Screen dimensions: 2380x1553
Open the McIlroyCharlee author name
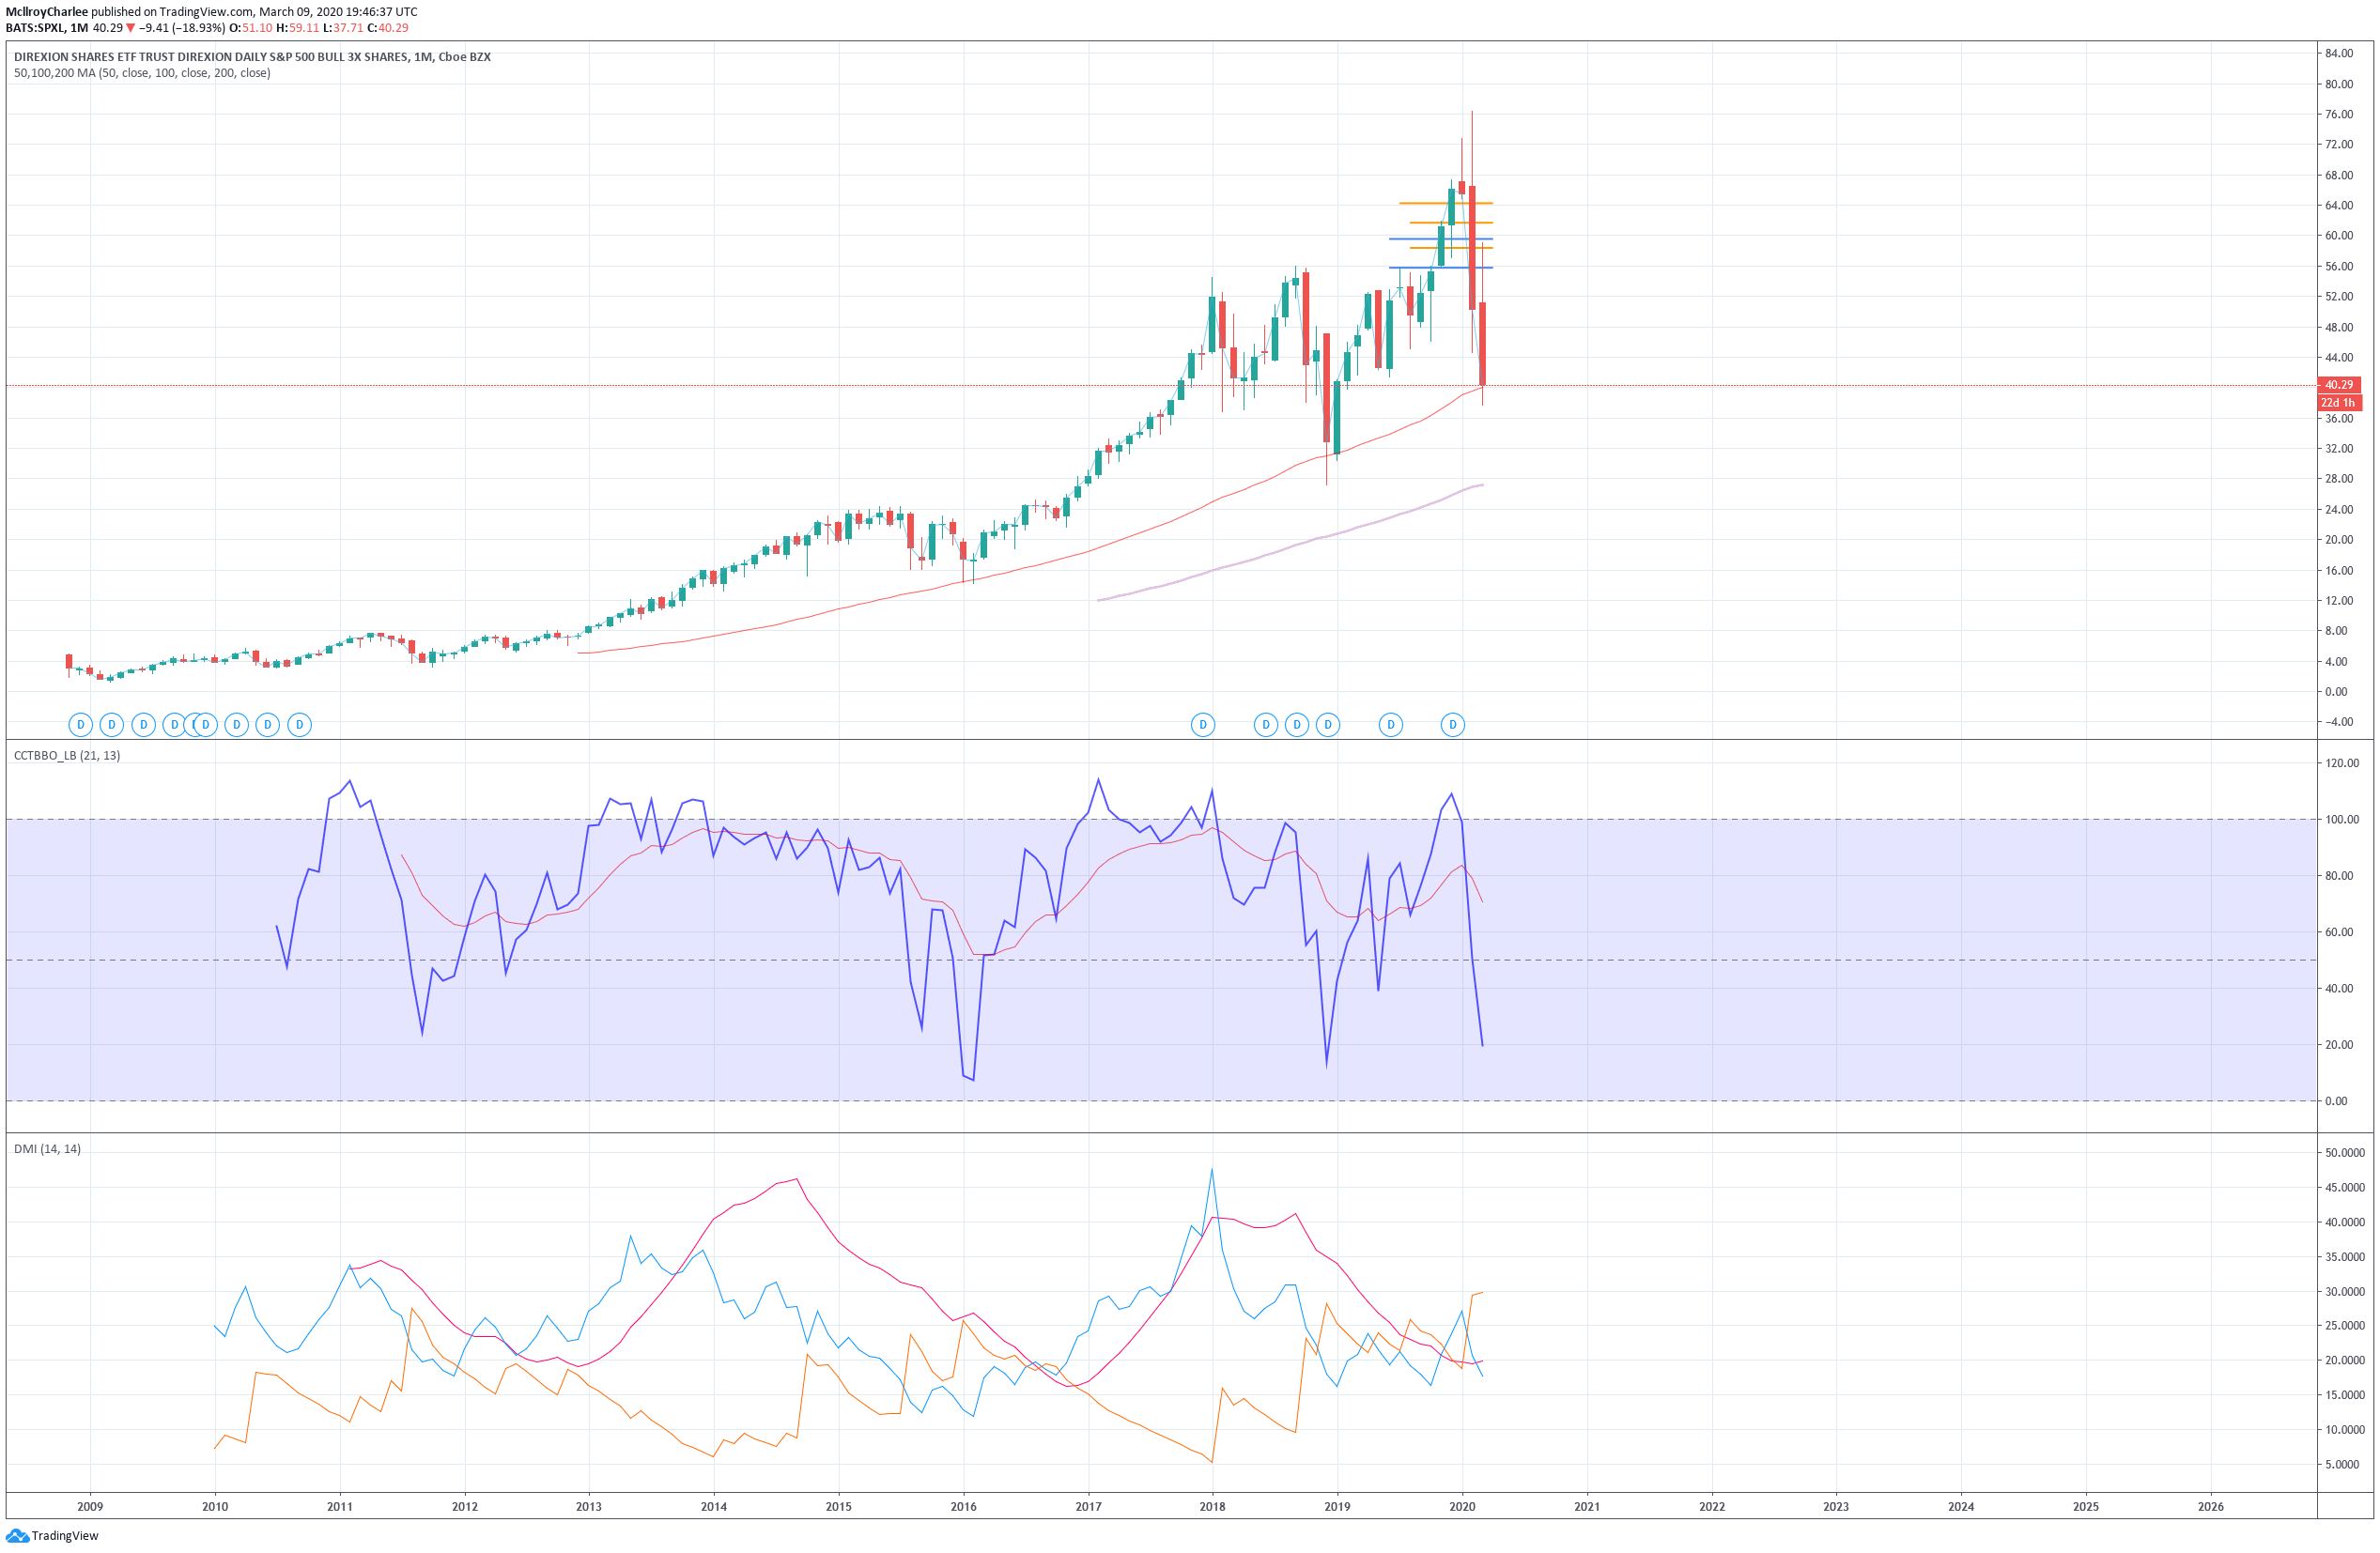(46, 12)
